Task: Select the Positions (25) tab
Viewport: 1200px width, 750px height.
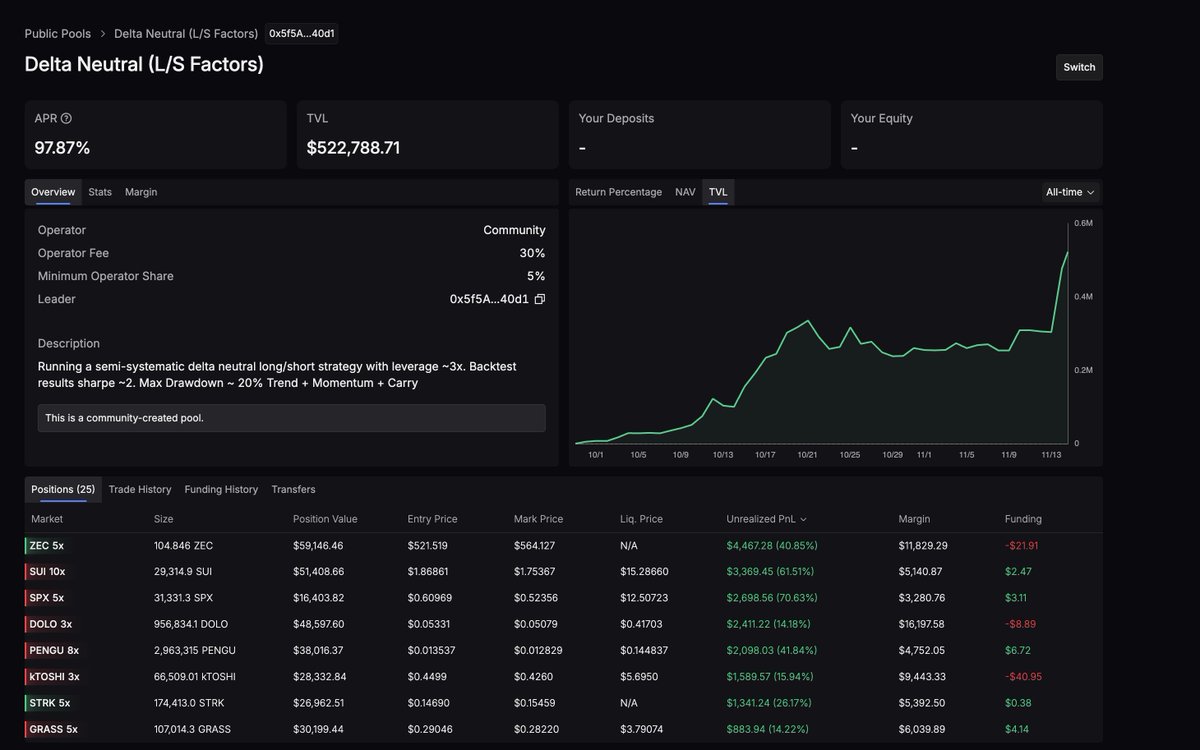Action: 62,489
